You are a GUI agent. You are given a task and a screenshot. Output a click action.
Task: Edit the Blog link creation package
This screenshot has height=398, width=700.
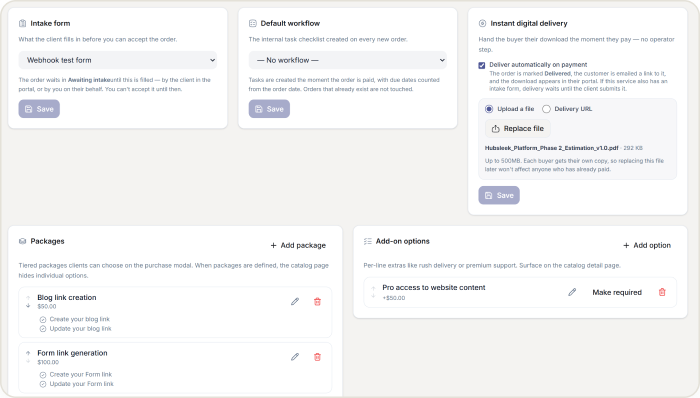click(x=295, y=302)
